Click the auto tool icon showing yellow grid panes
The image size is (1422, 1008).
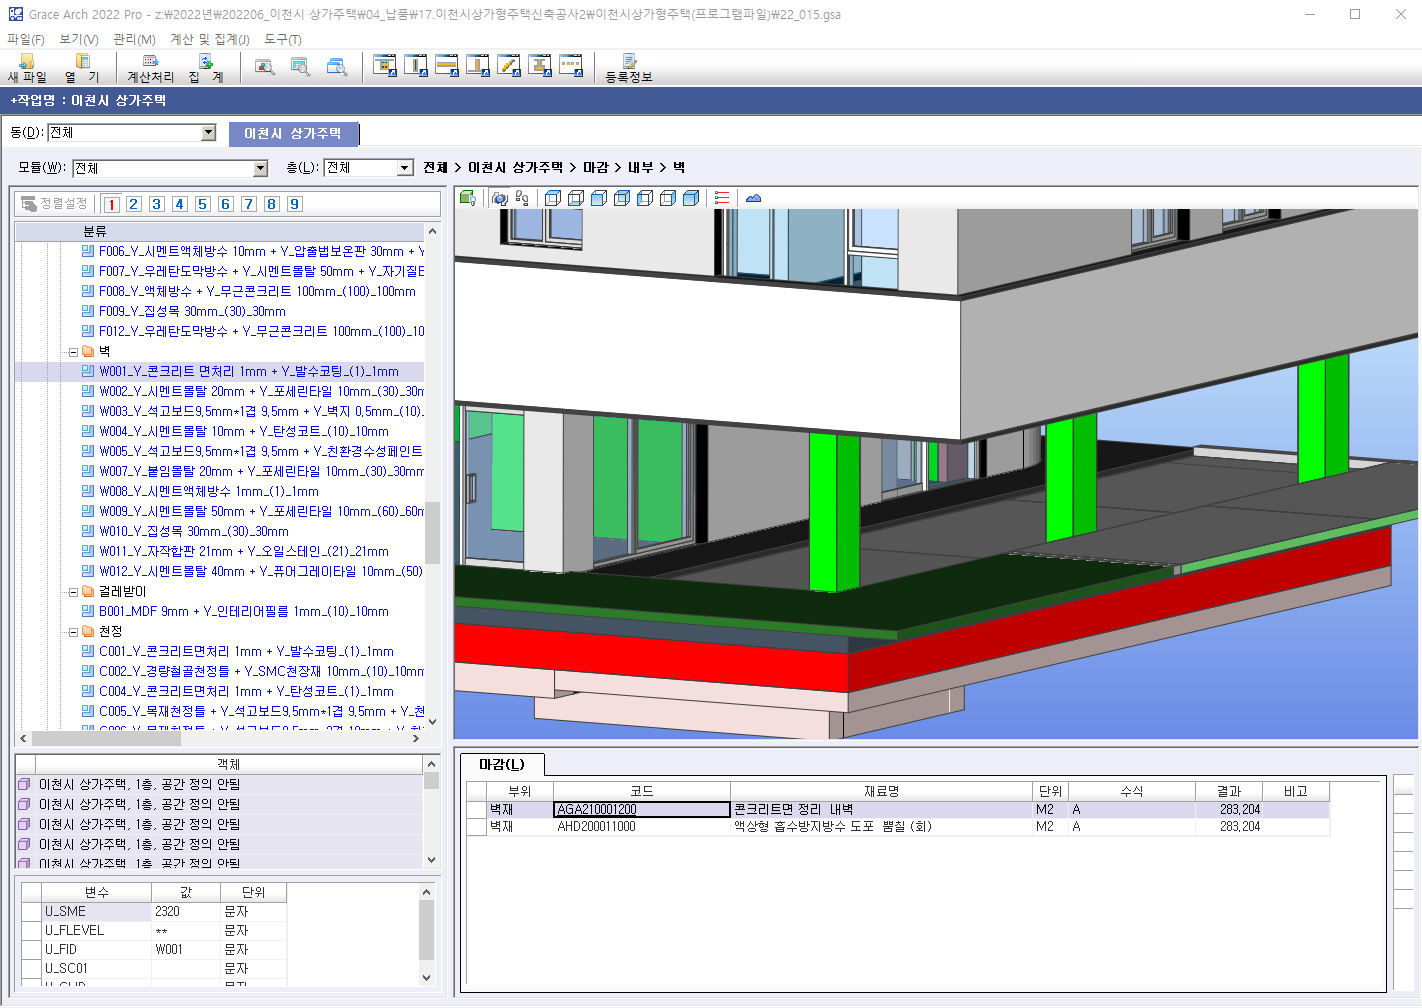tap(384, 67)
